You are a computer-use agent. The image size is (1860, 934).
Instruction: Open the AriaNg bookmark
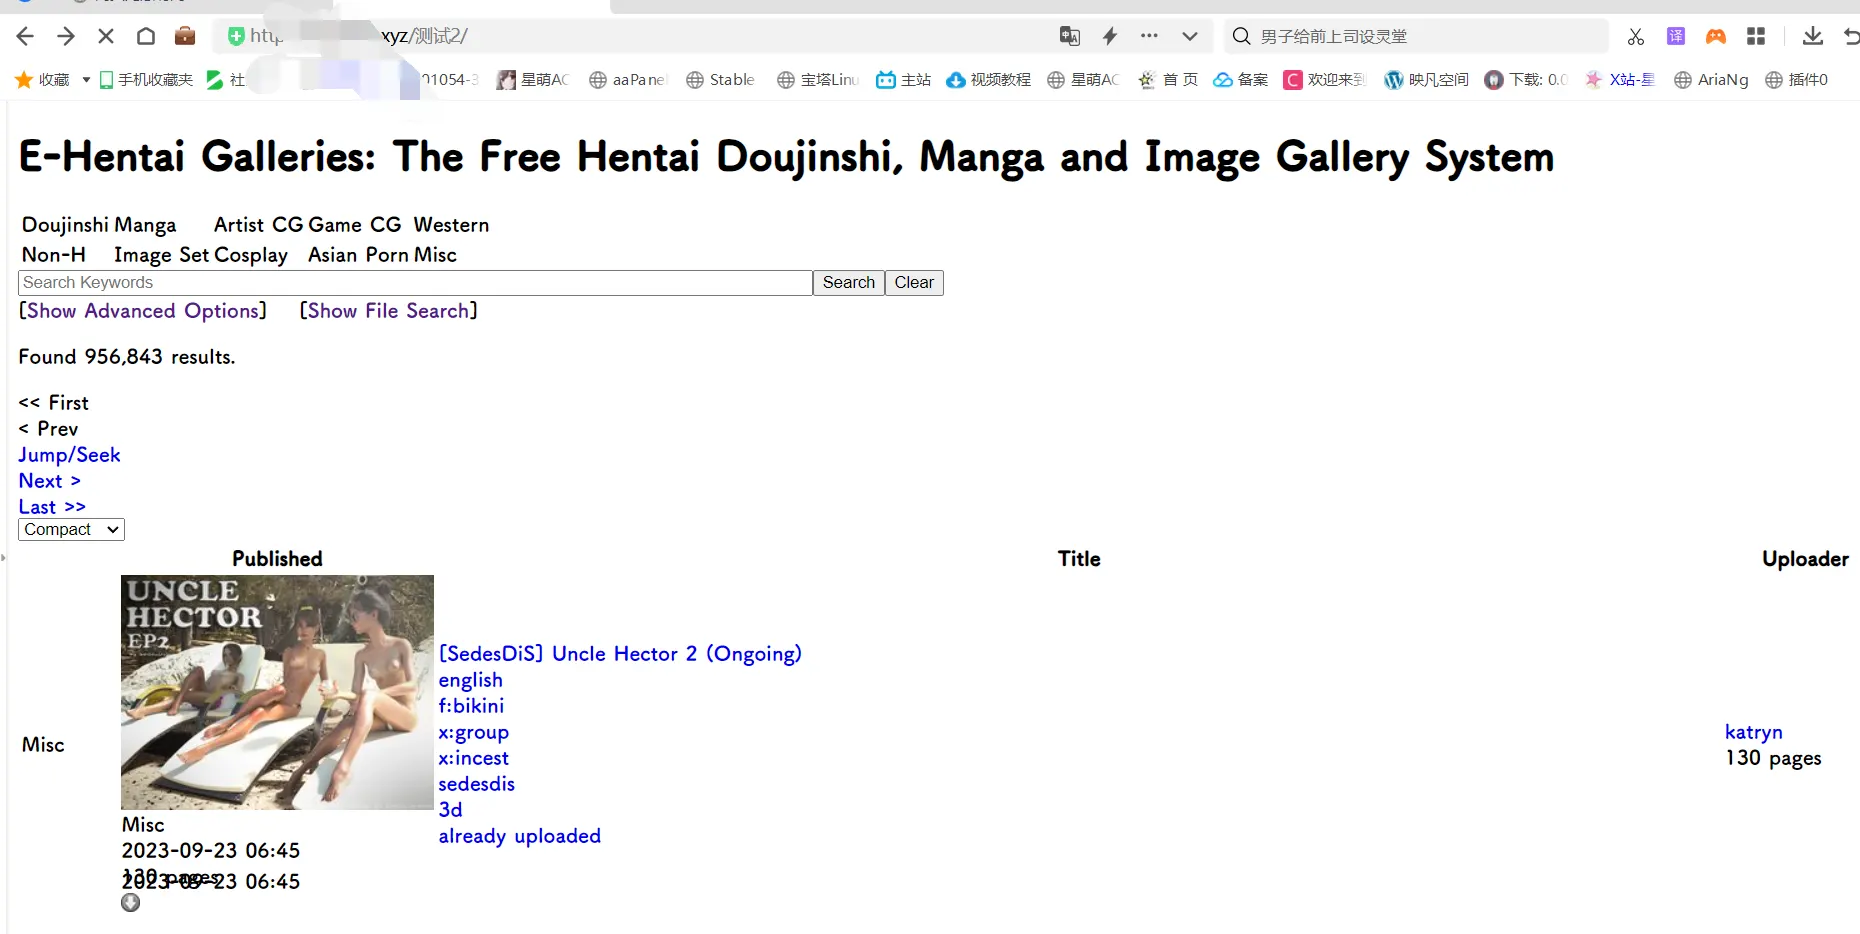pos(1712,80)
